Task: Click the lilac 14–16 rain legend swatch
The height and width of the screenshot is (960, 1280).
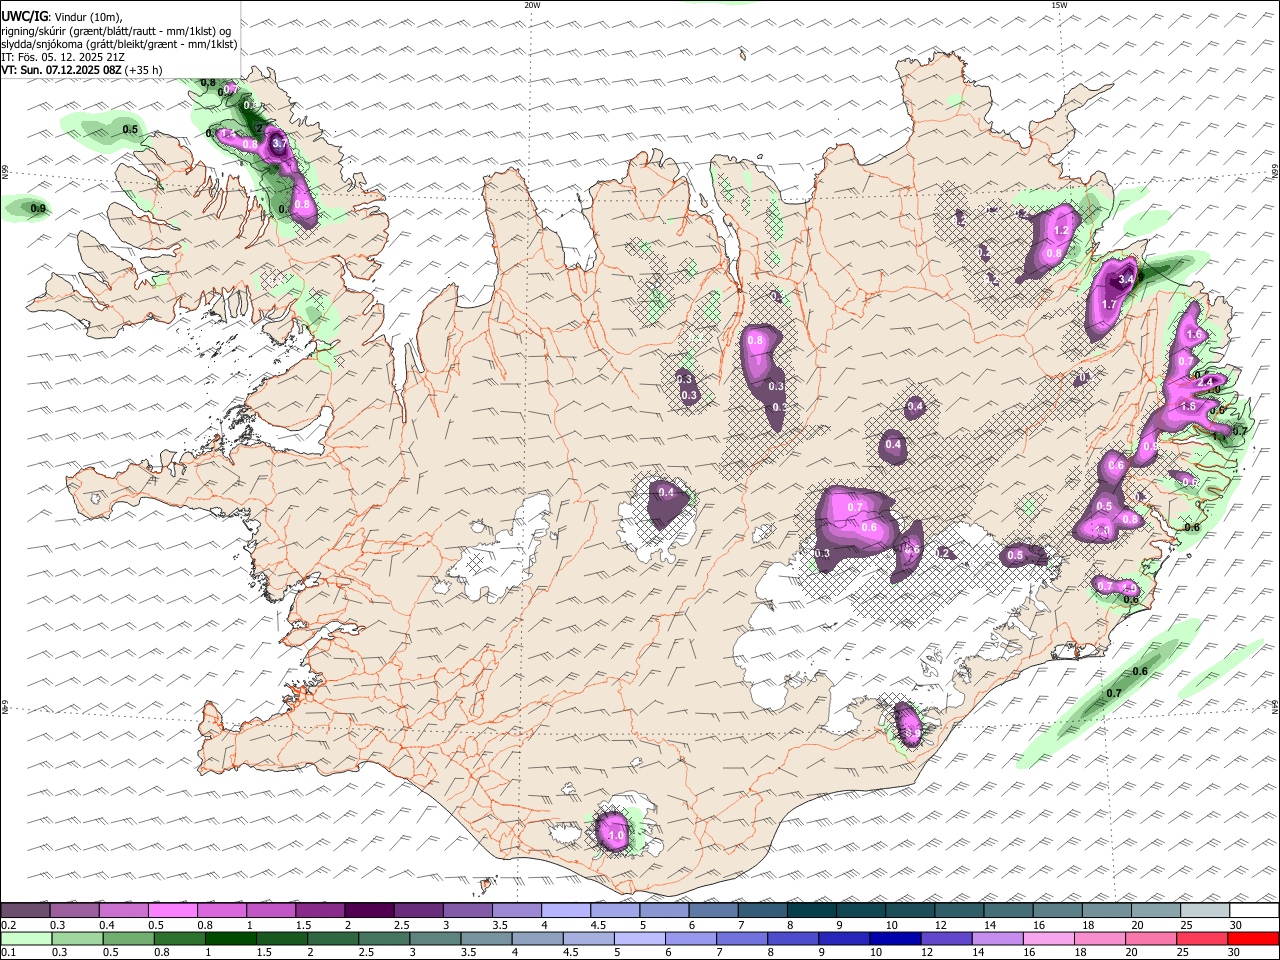Action: (x=996, y=939)
